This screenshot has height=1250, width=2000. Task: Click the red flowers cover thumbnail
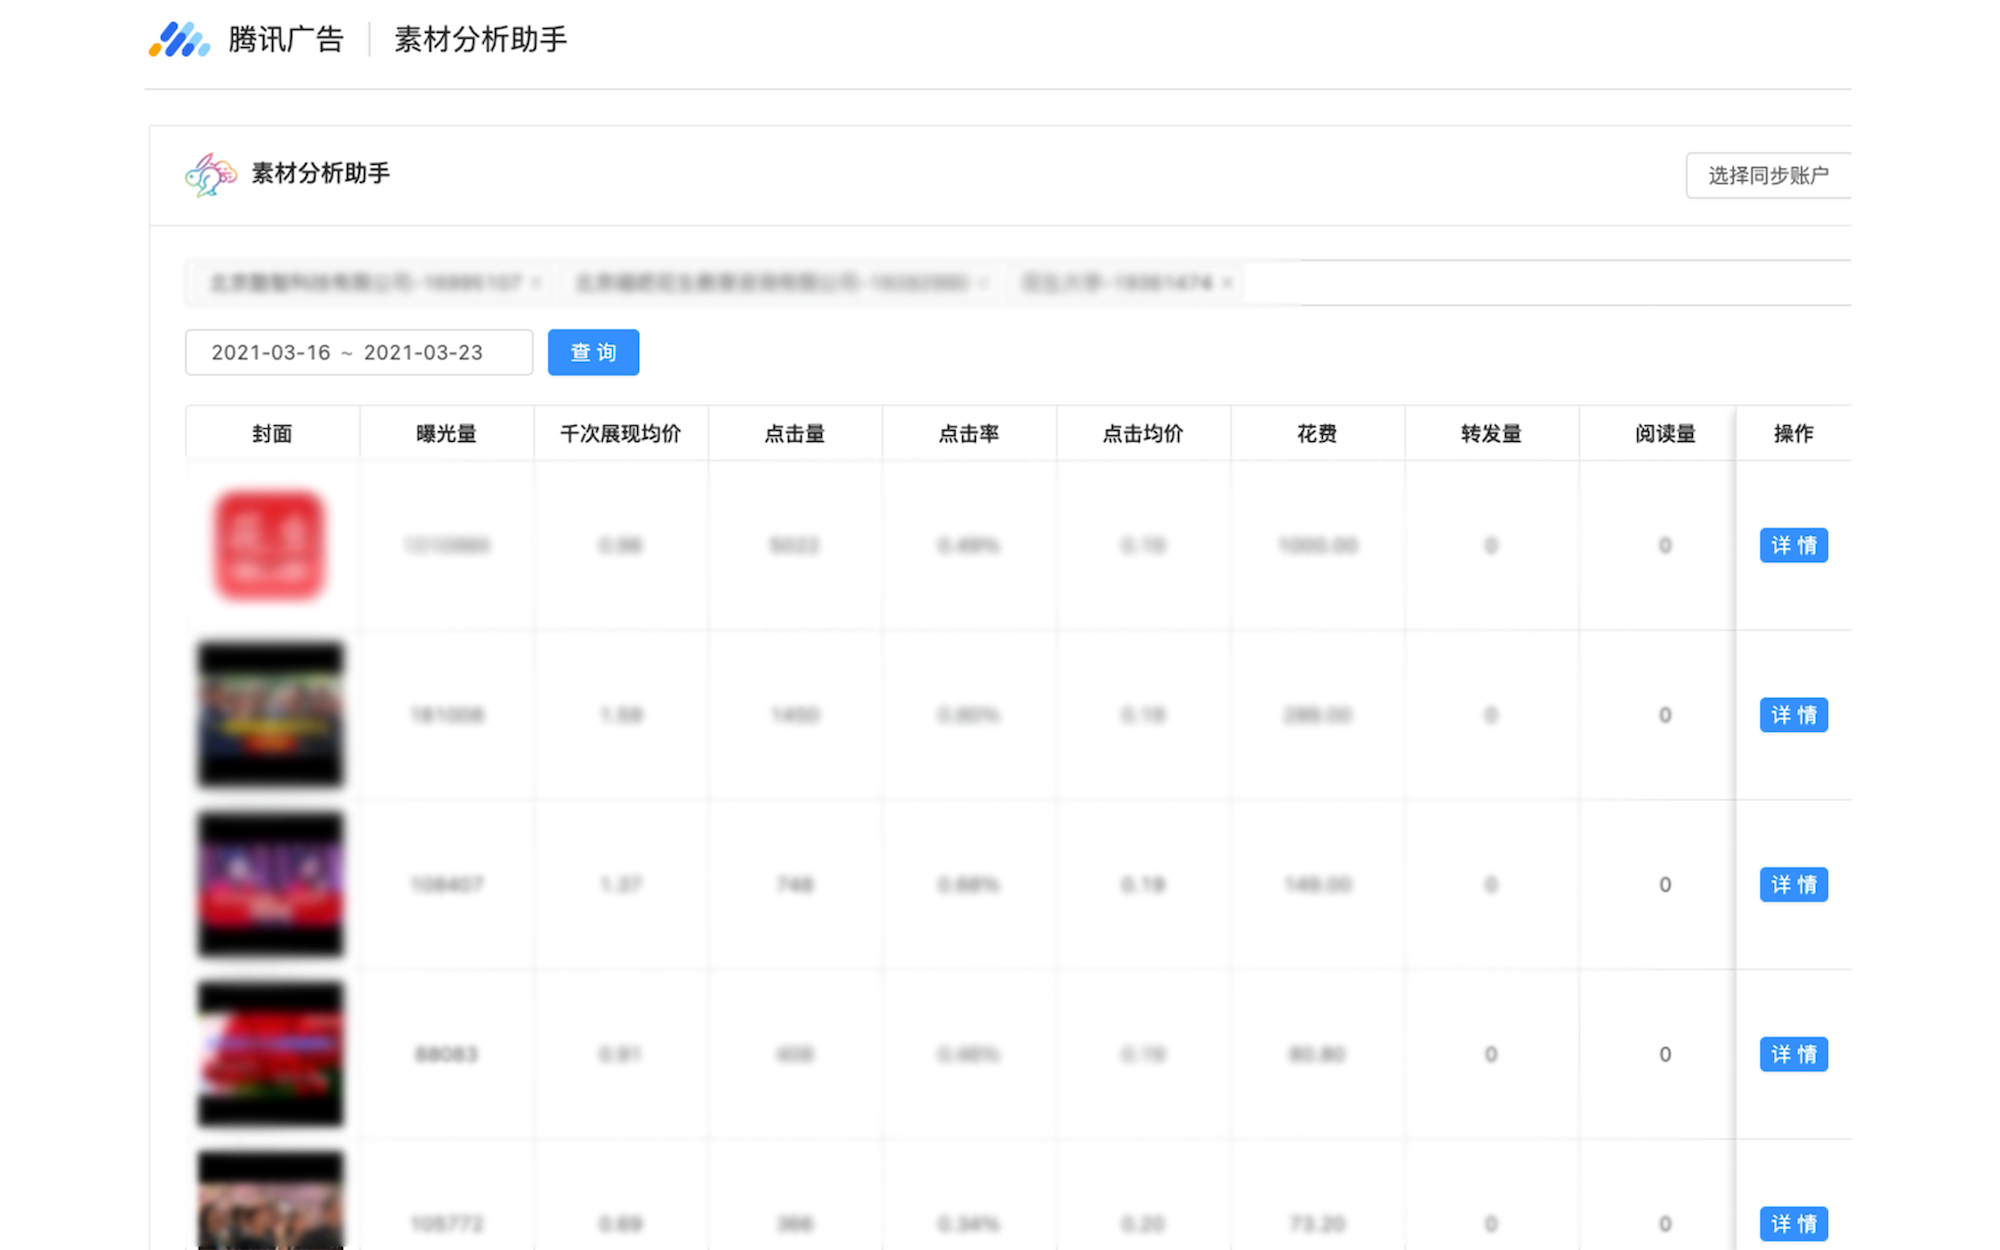[x=270, y=1054]
